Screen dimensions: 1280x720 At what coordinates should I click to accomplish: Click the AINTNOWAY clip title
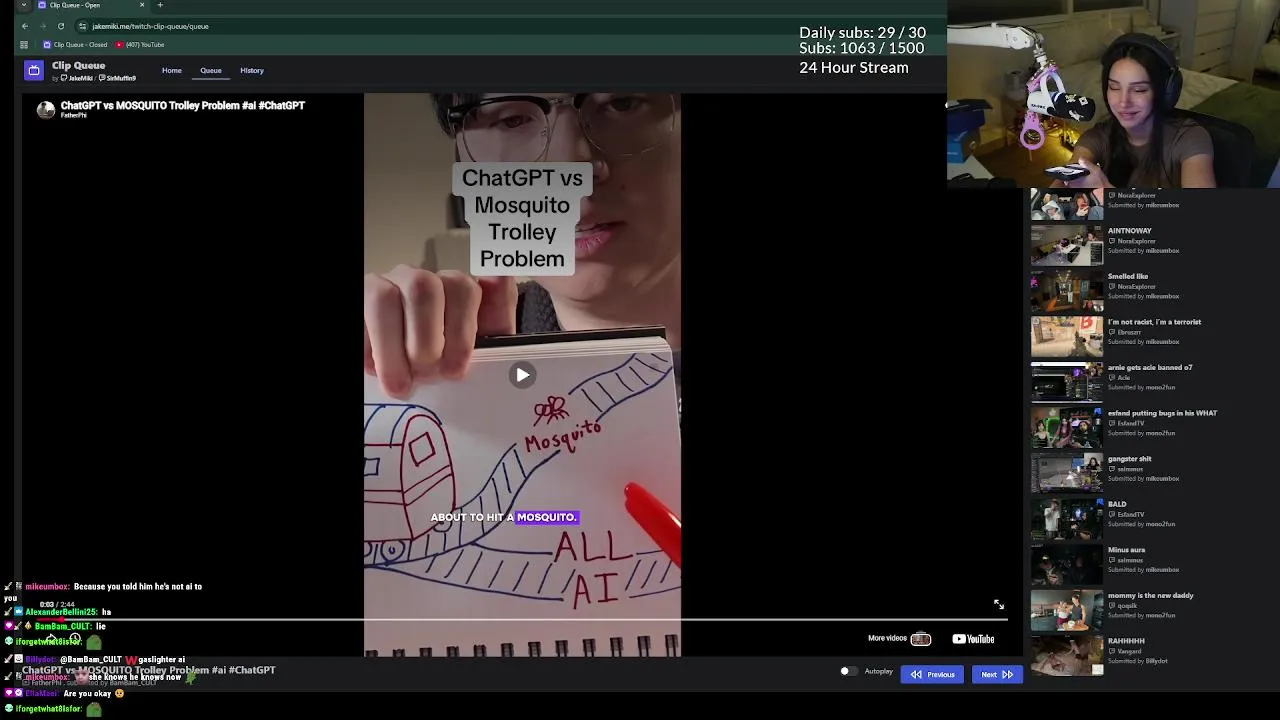point(1129,231)
